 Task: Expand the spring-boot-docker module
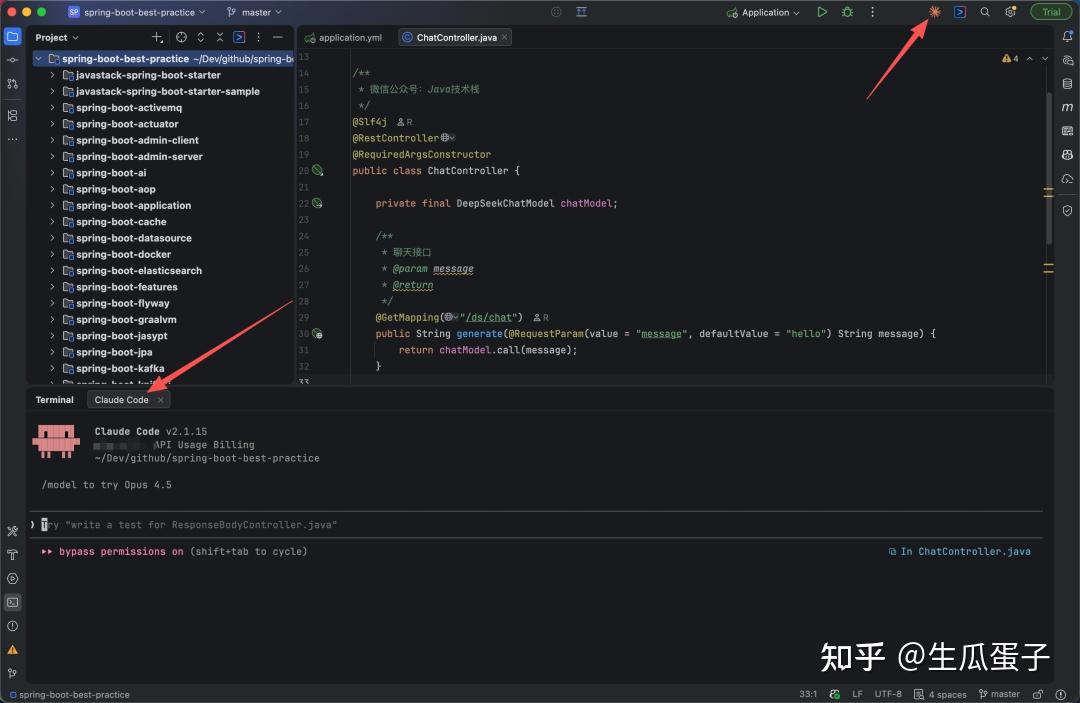(52, 254)
